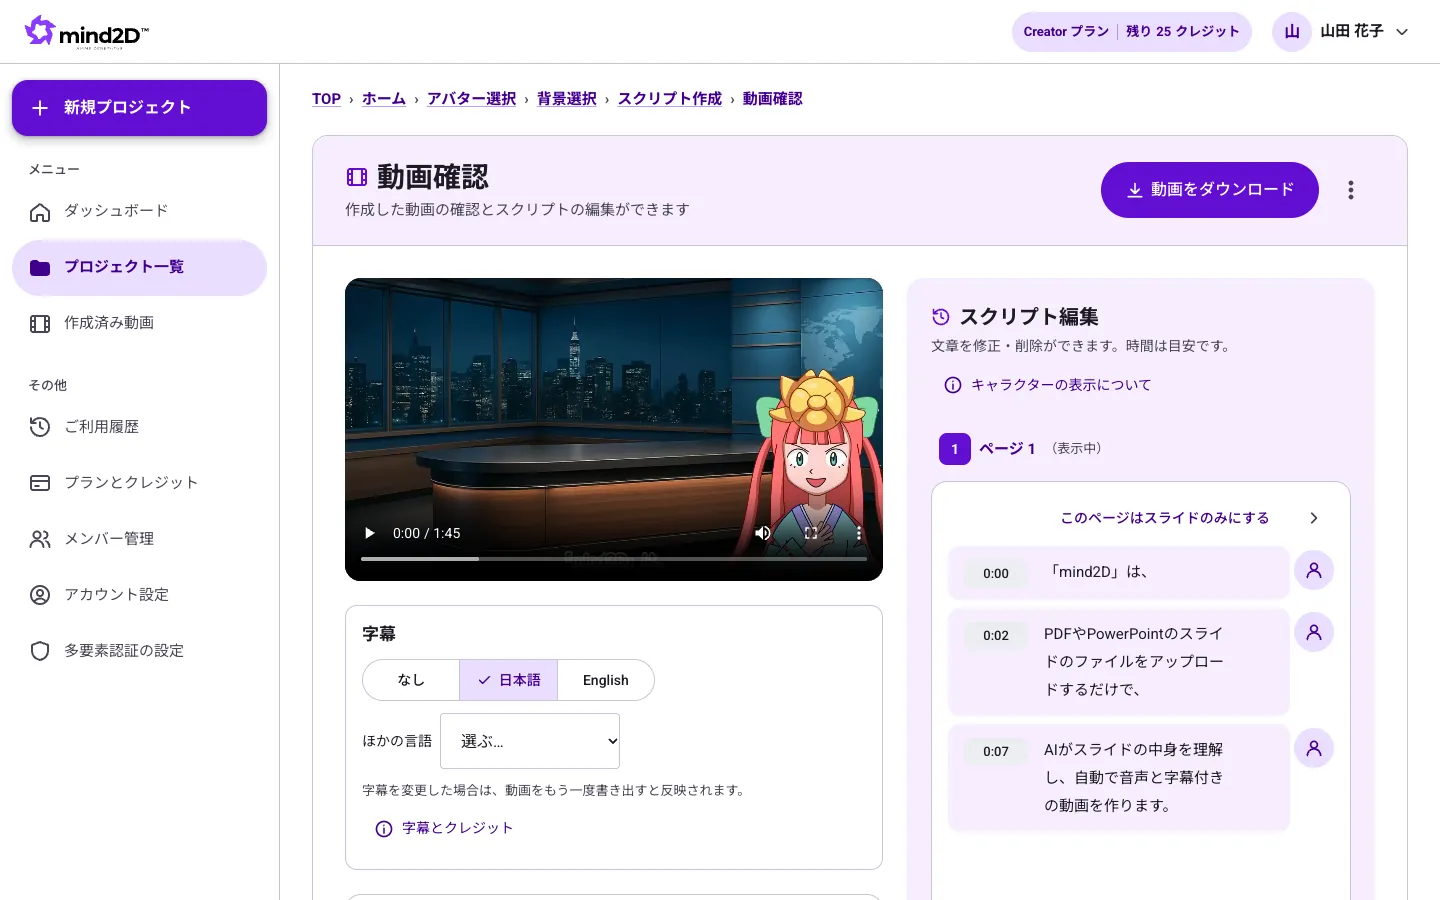Go to アバター選択 breadcrumb link
The width and height of the screenshot is (1440, 900).
coord(472,99)
